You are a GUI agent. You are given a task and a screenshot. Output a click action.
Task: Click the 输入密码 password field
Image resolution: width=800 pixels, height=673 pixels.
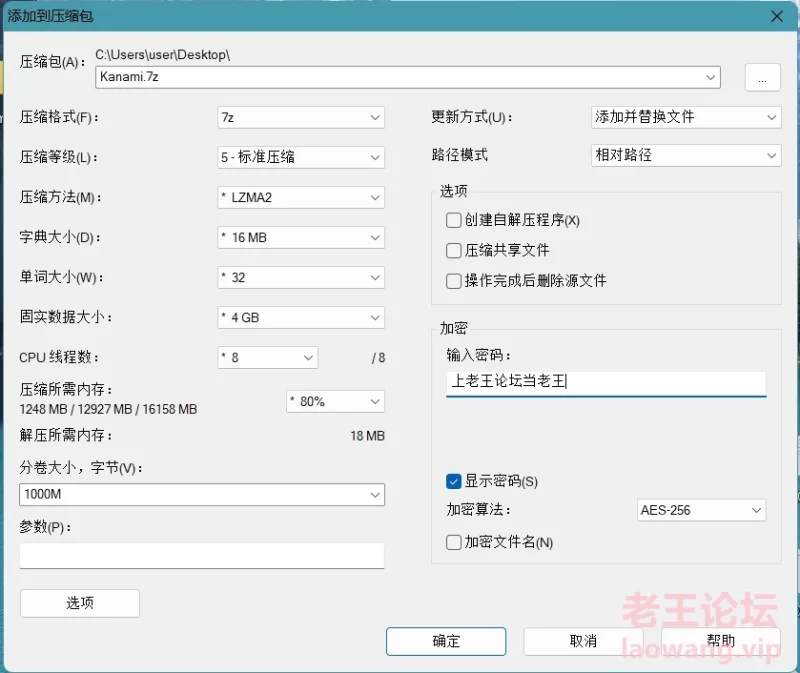click(x=606, y=383)
